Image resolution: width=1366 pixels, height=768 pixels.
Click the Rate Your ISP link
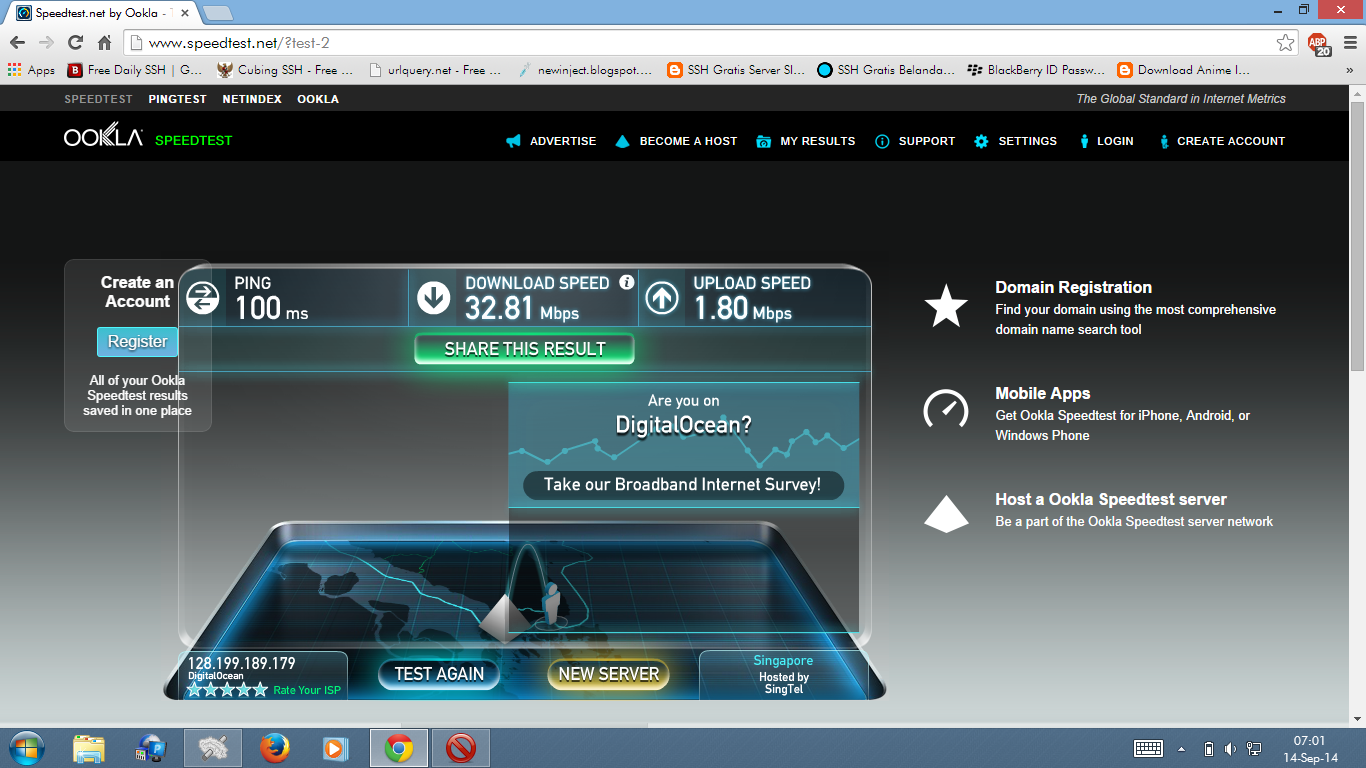click(x=306, y=690)
